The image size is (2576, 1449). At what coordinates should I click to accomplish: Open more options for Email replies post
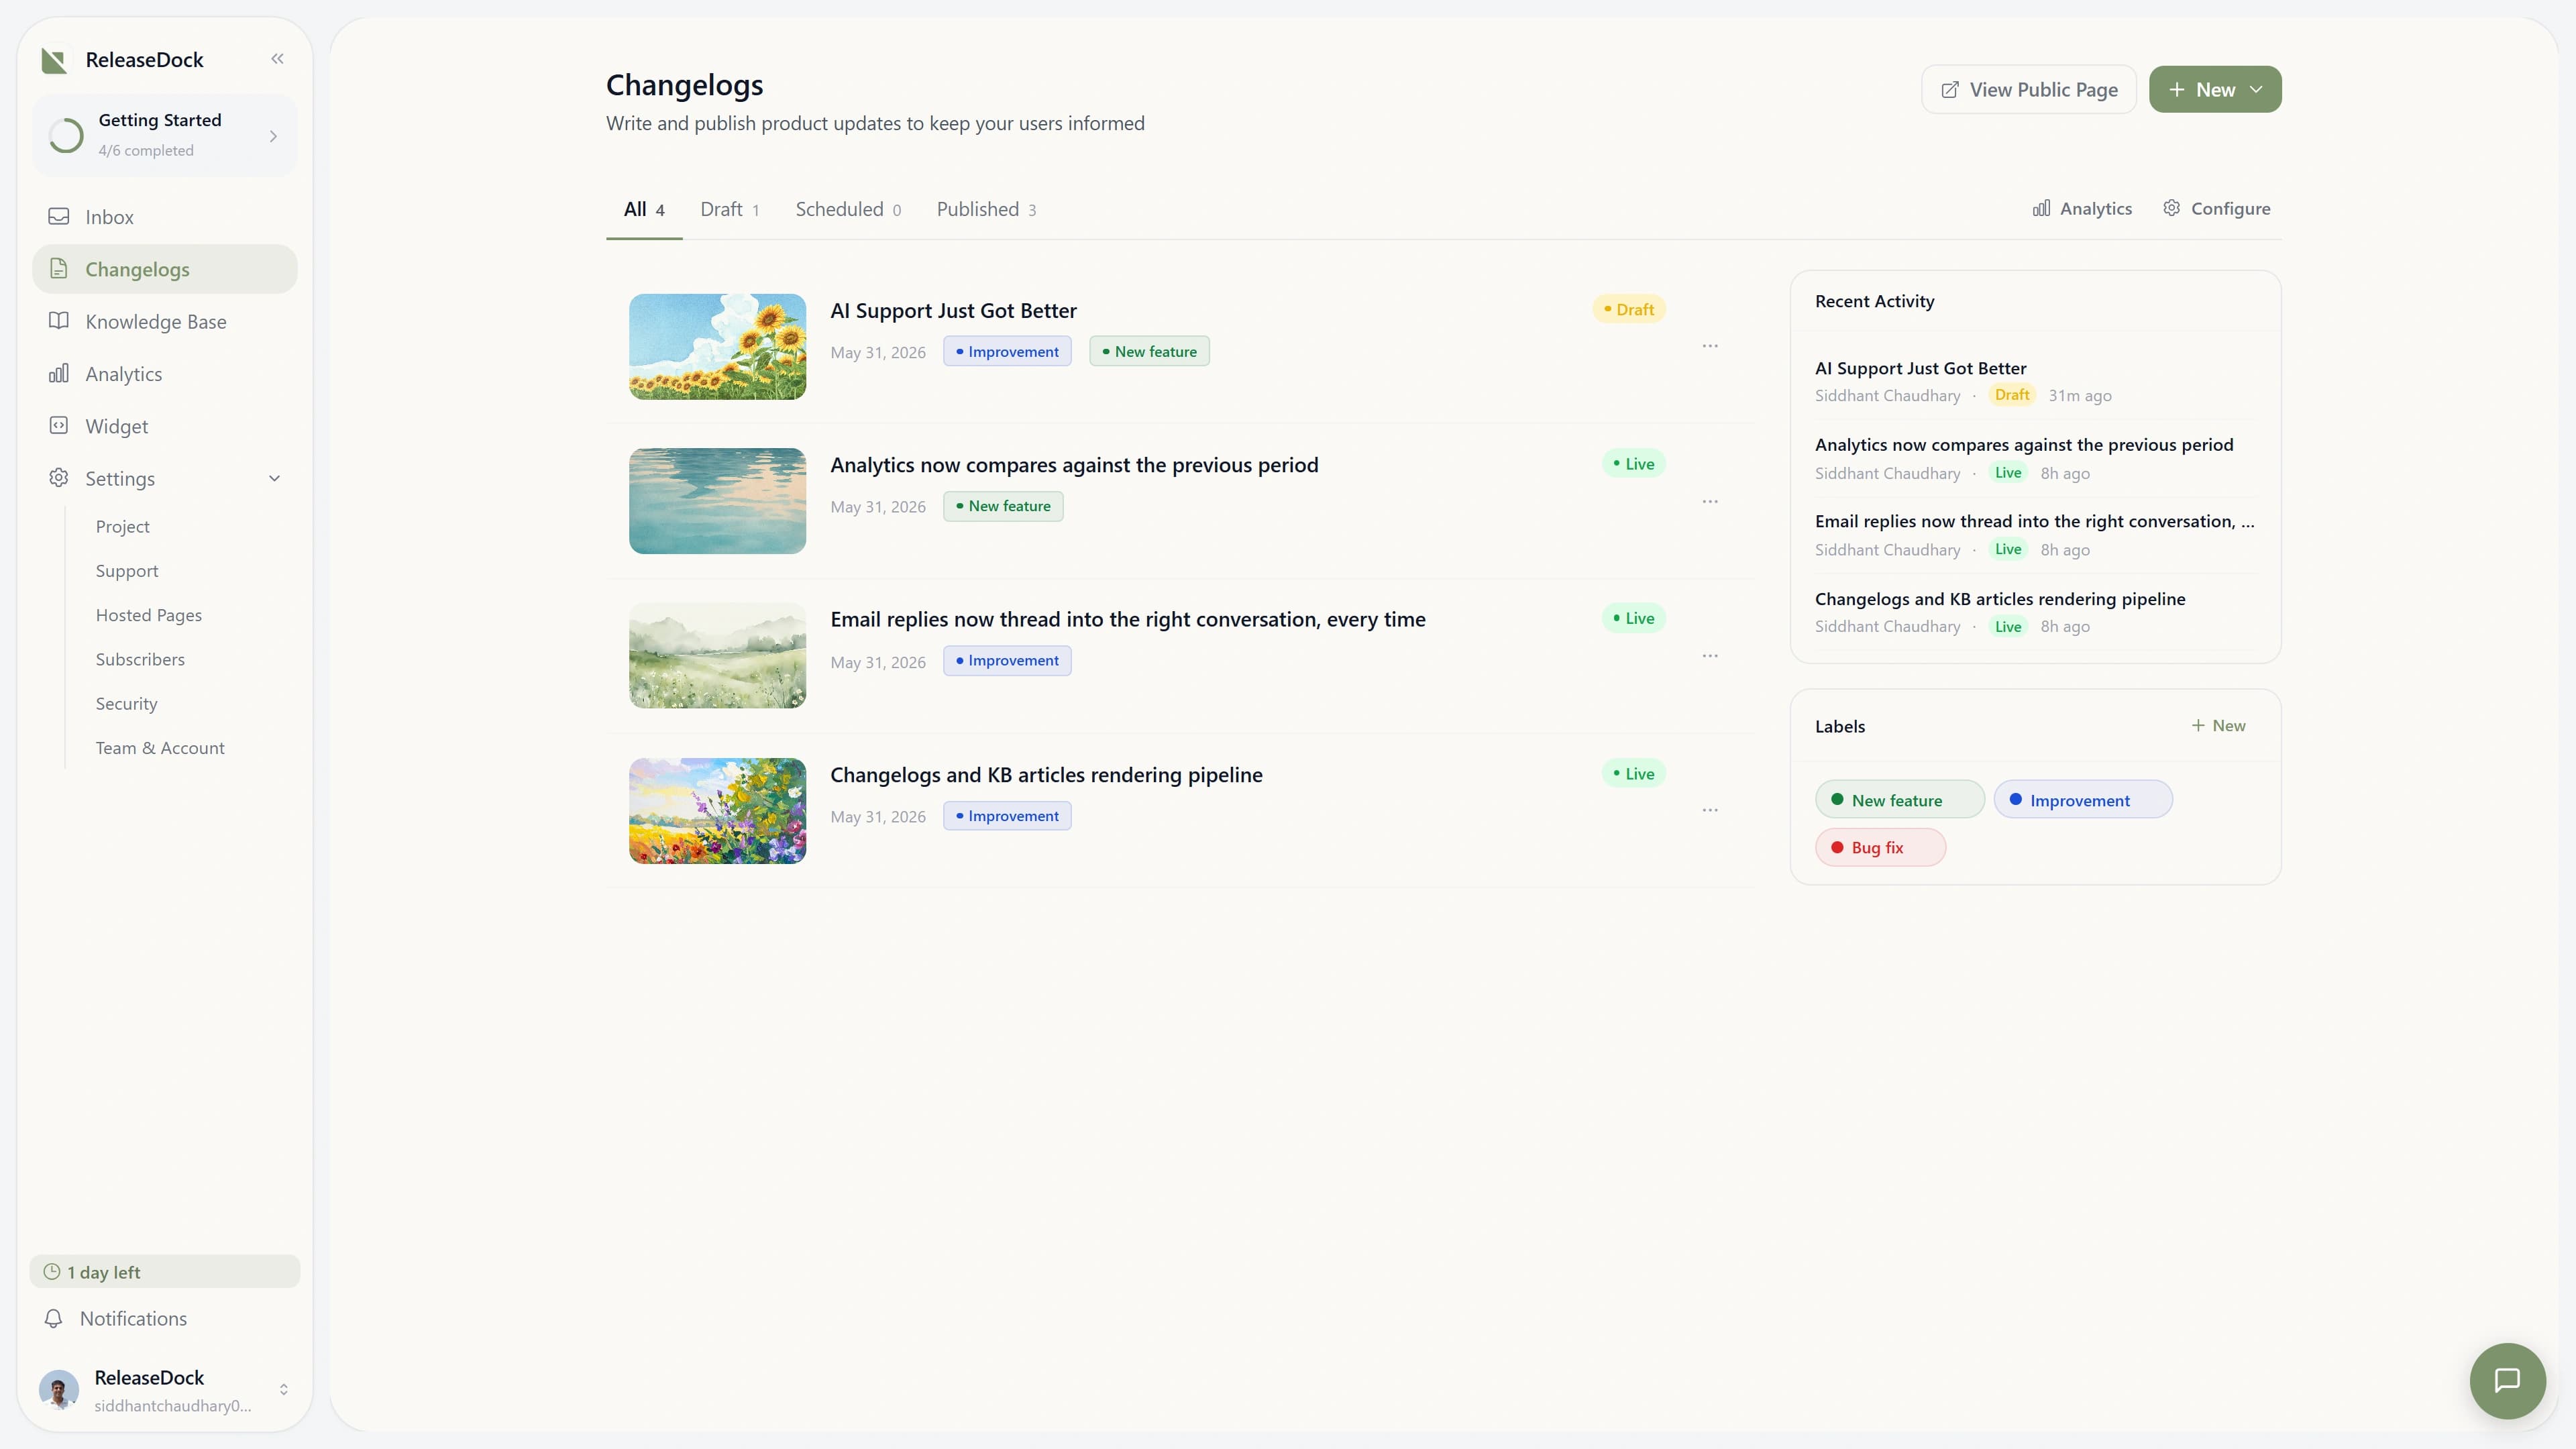click(x=1710, y=656)
